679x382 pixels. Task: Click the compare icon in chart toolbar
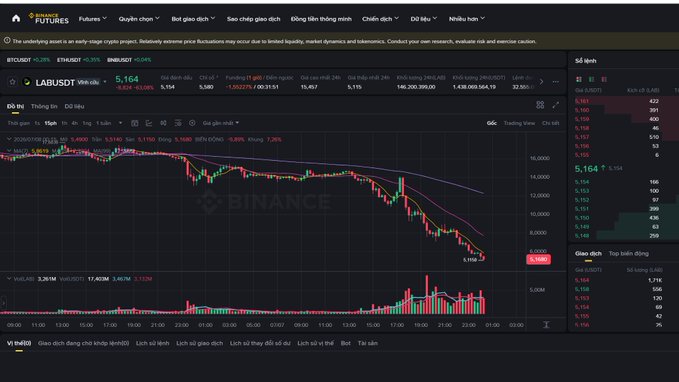coord(163,123)
